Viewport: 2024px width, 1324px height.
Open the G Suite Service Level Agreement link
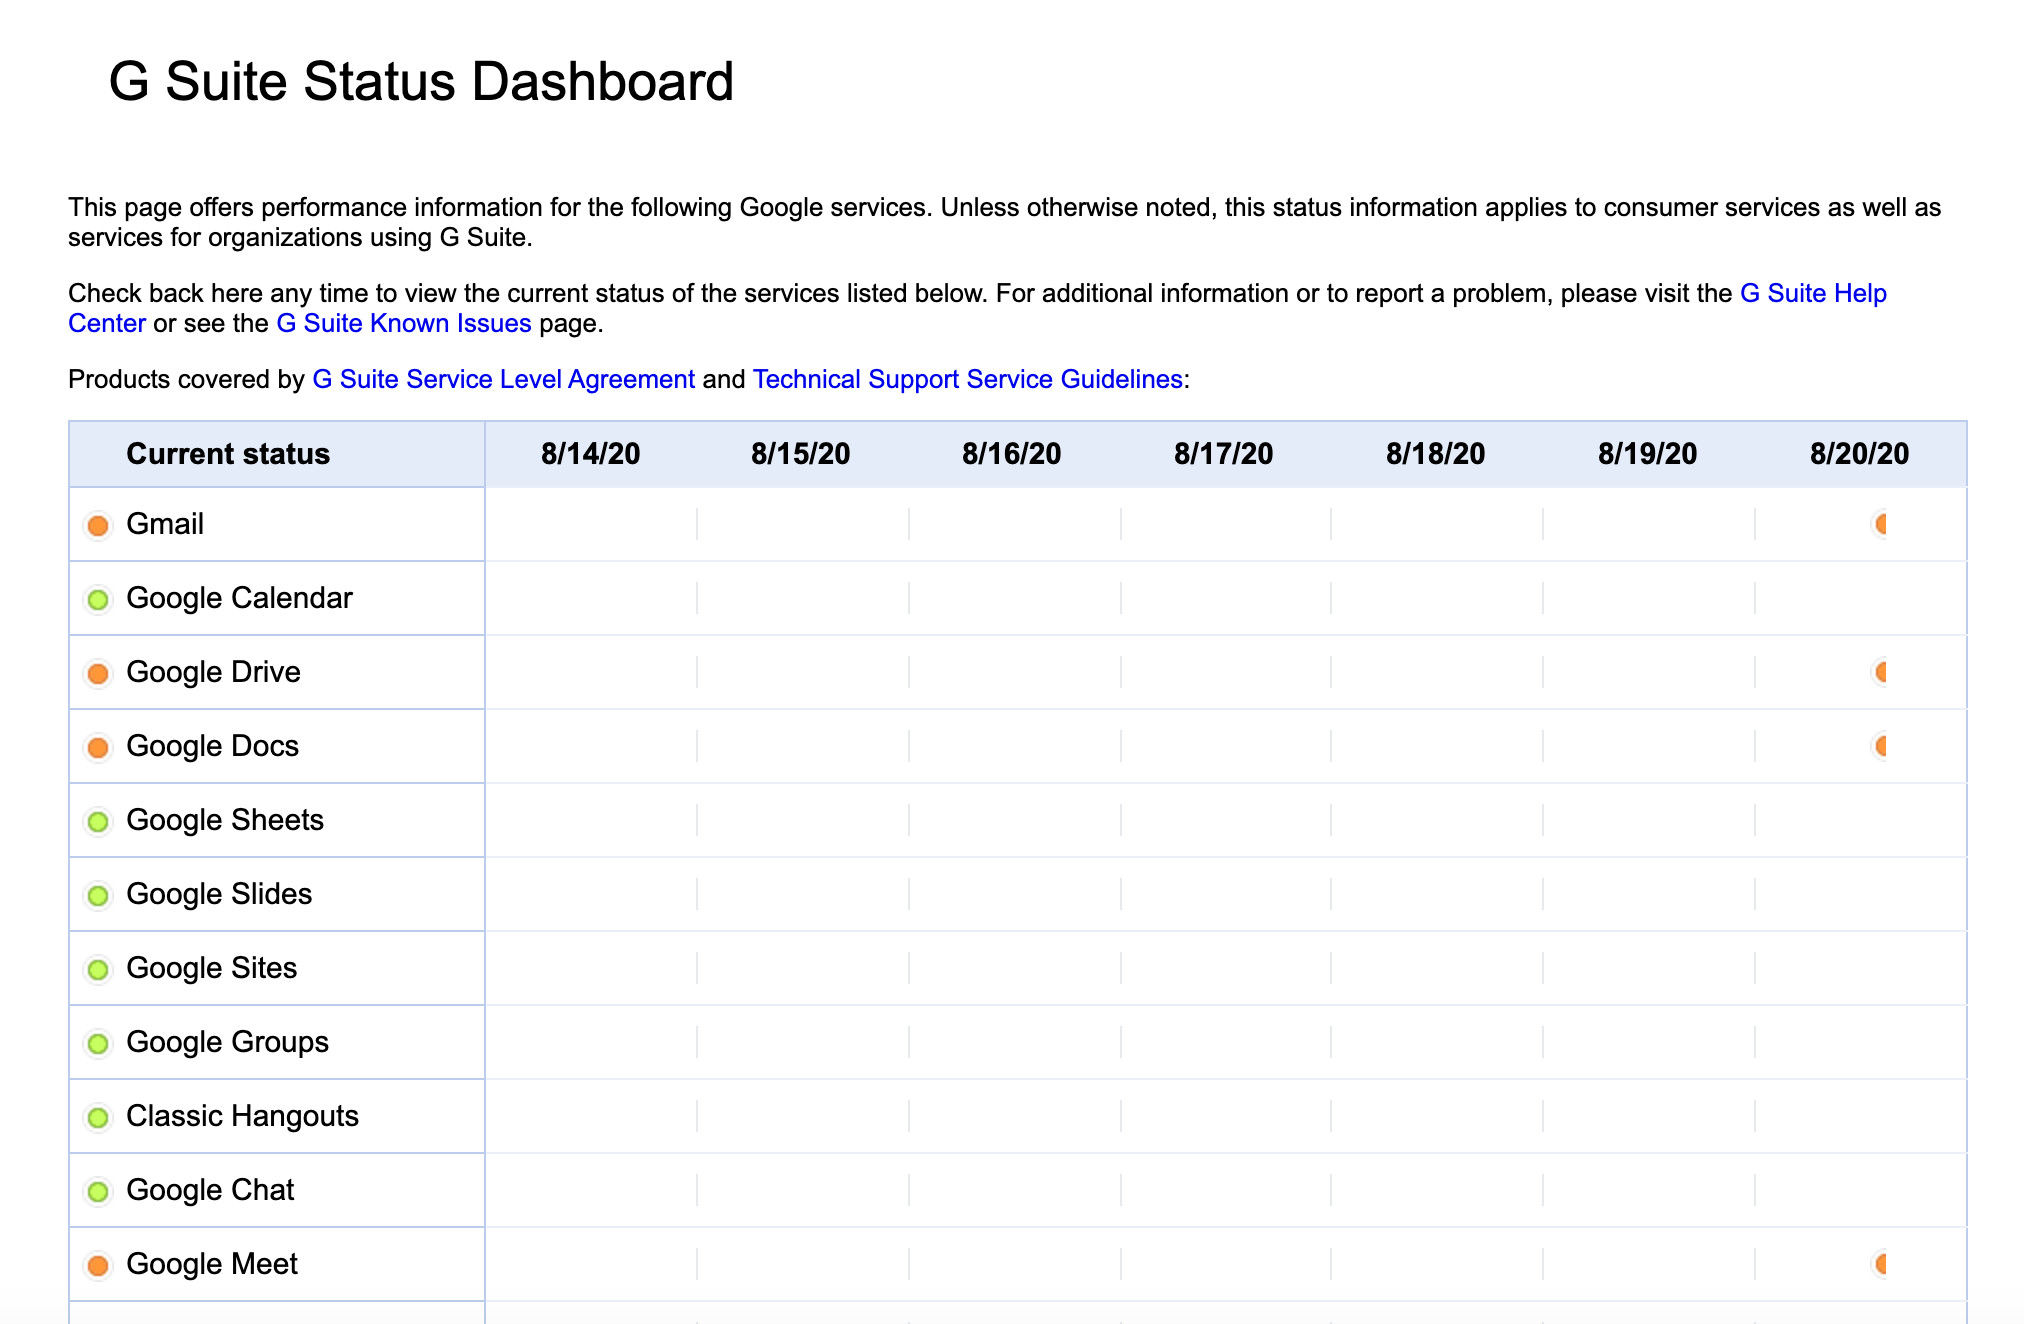coord(504,379)
